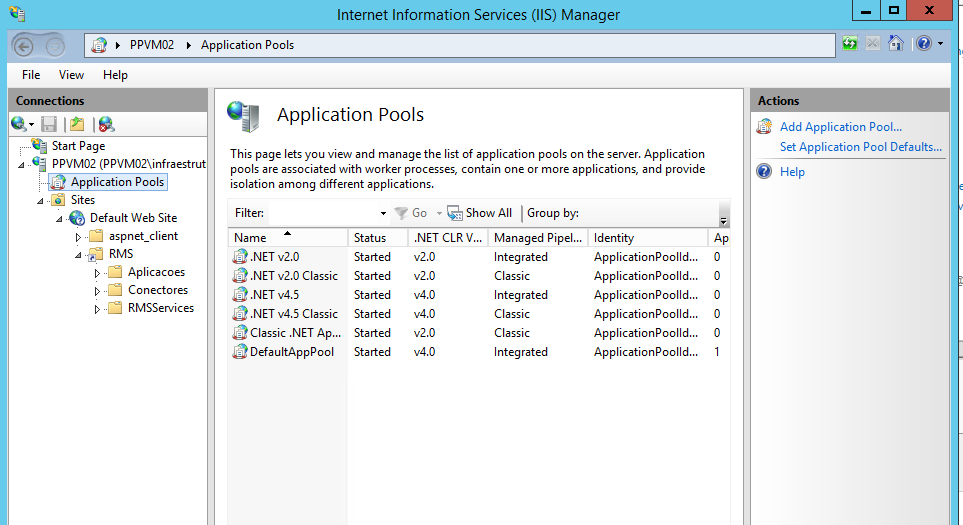Click the Delete Connection icon in Connections
This screenshot has height=525, width=963.
(x=105, y=124)
